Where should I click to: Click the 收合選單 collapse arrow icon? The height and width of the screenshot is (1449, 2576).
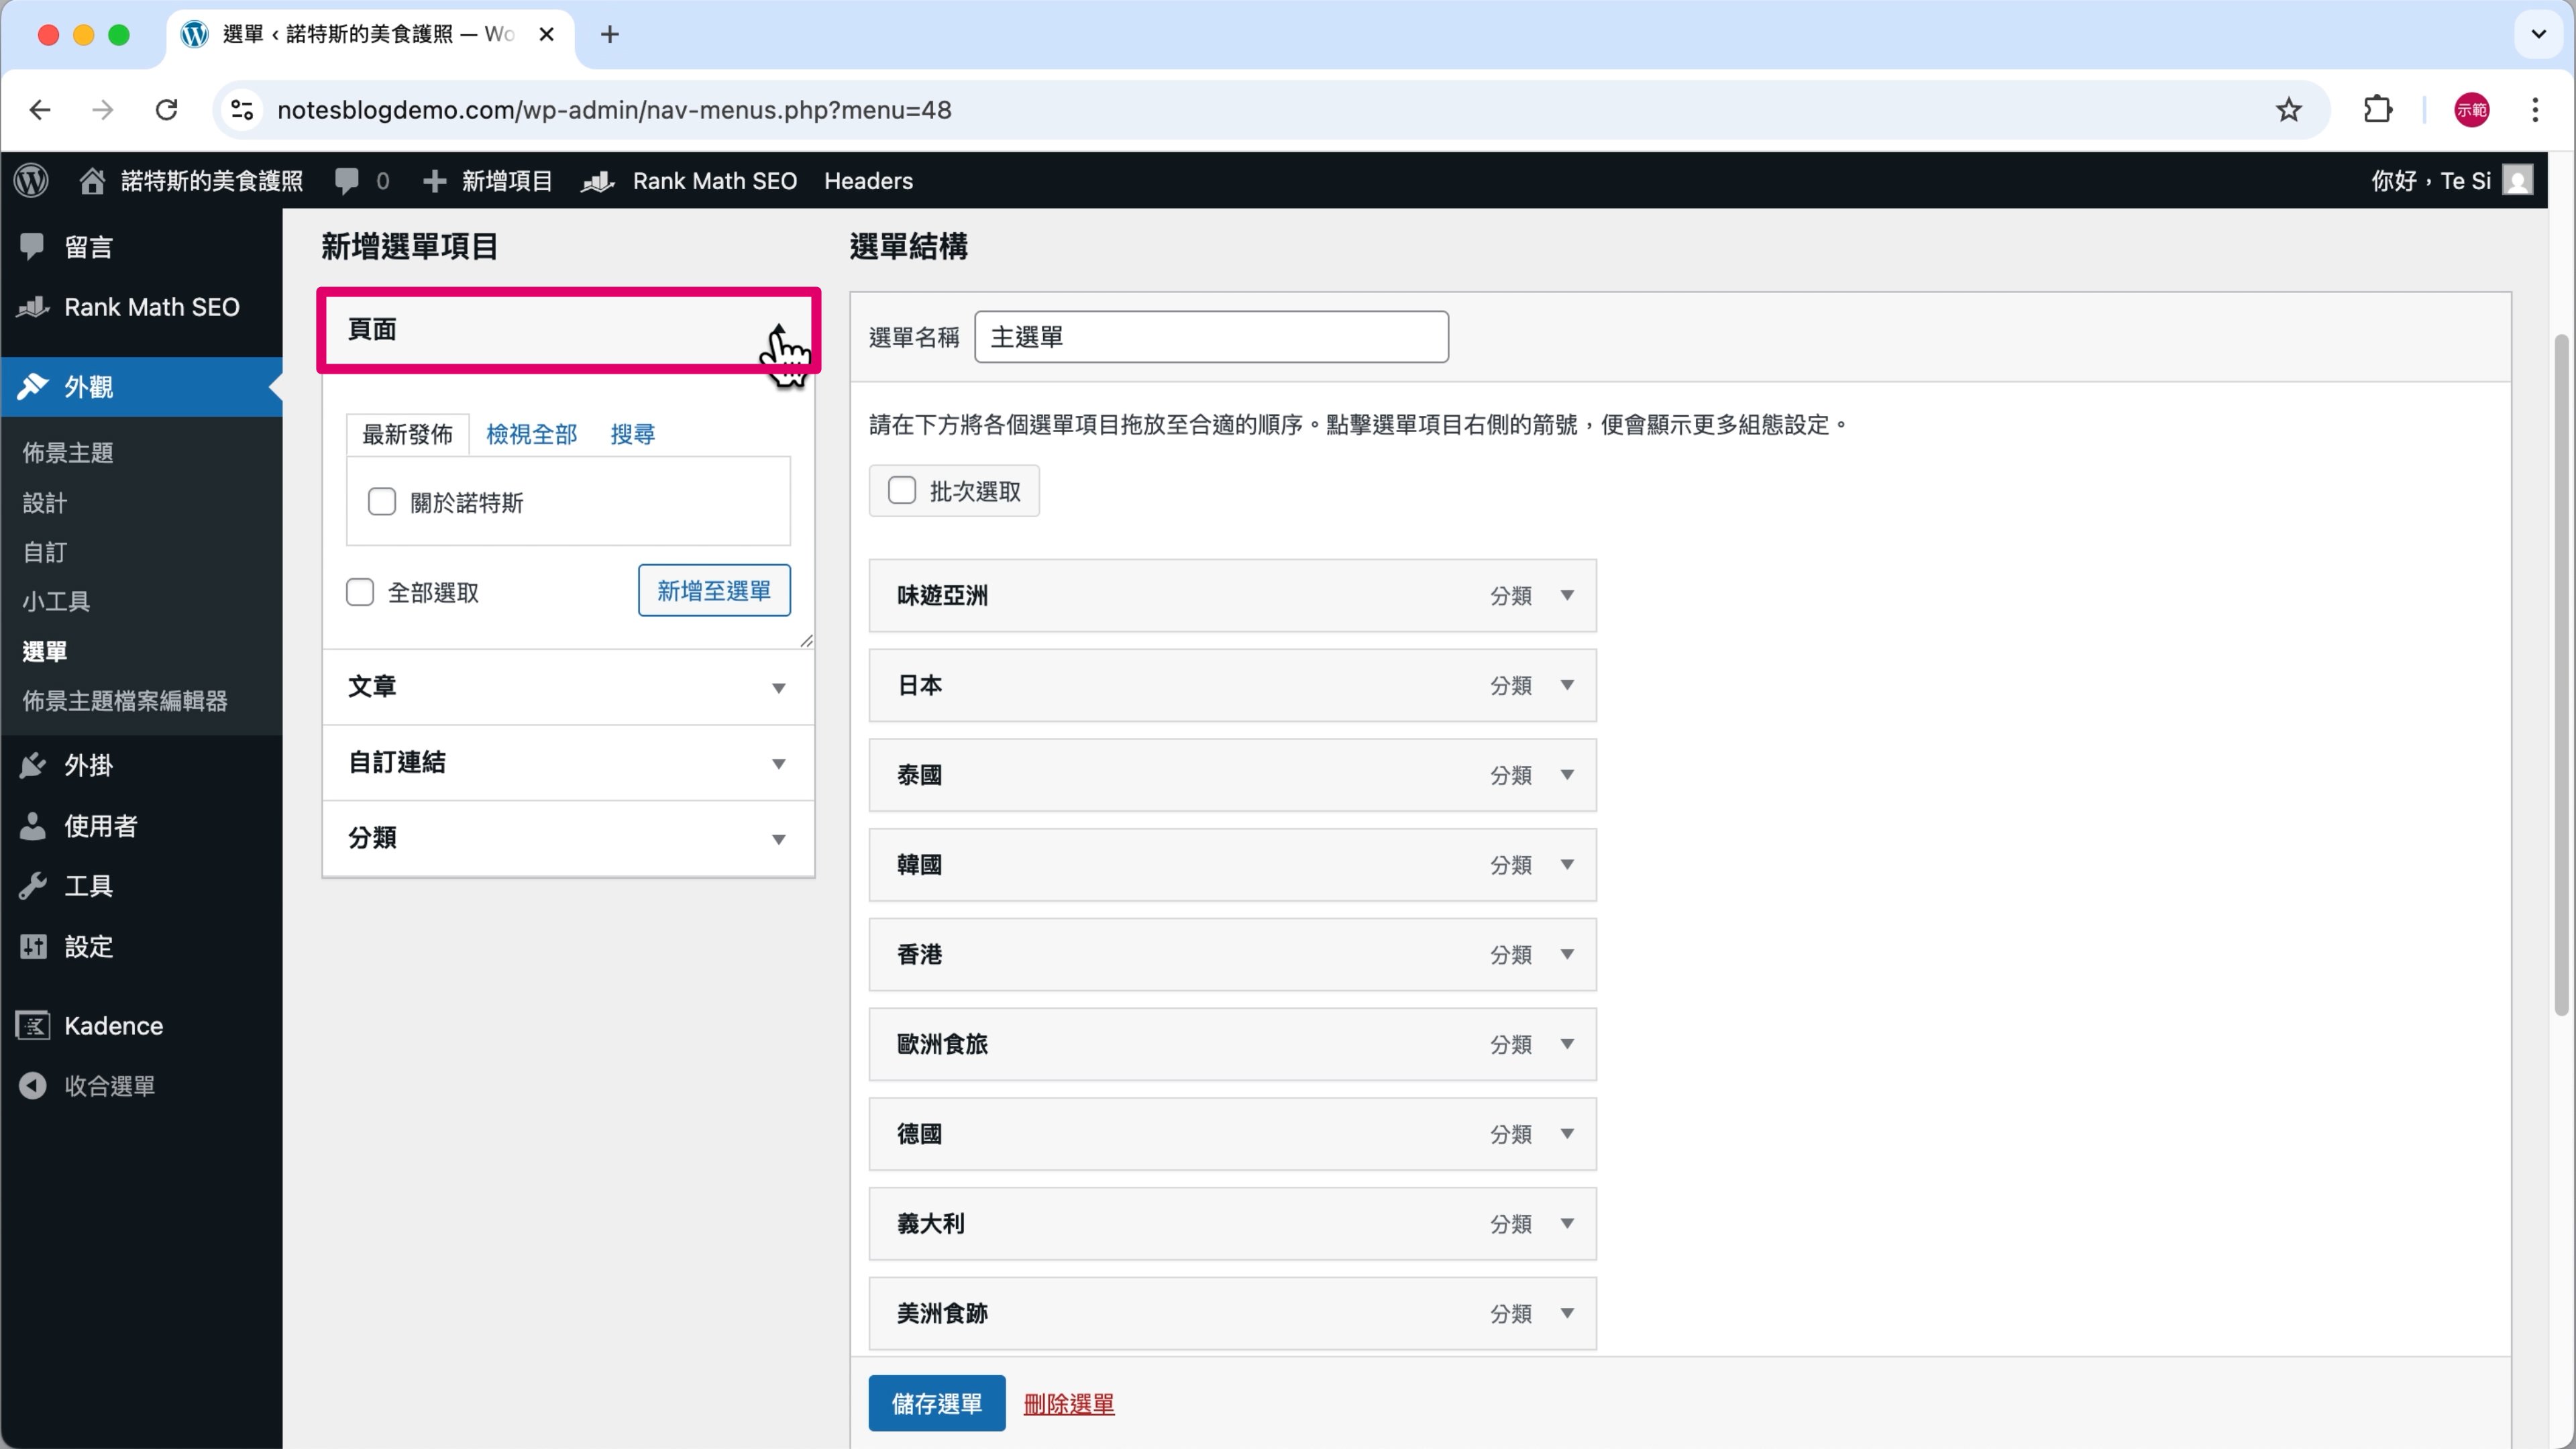tap(33, 1086)
